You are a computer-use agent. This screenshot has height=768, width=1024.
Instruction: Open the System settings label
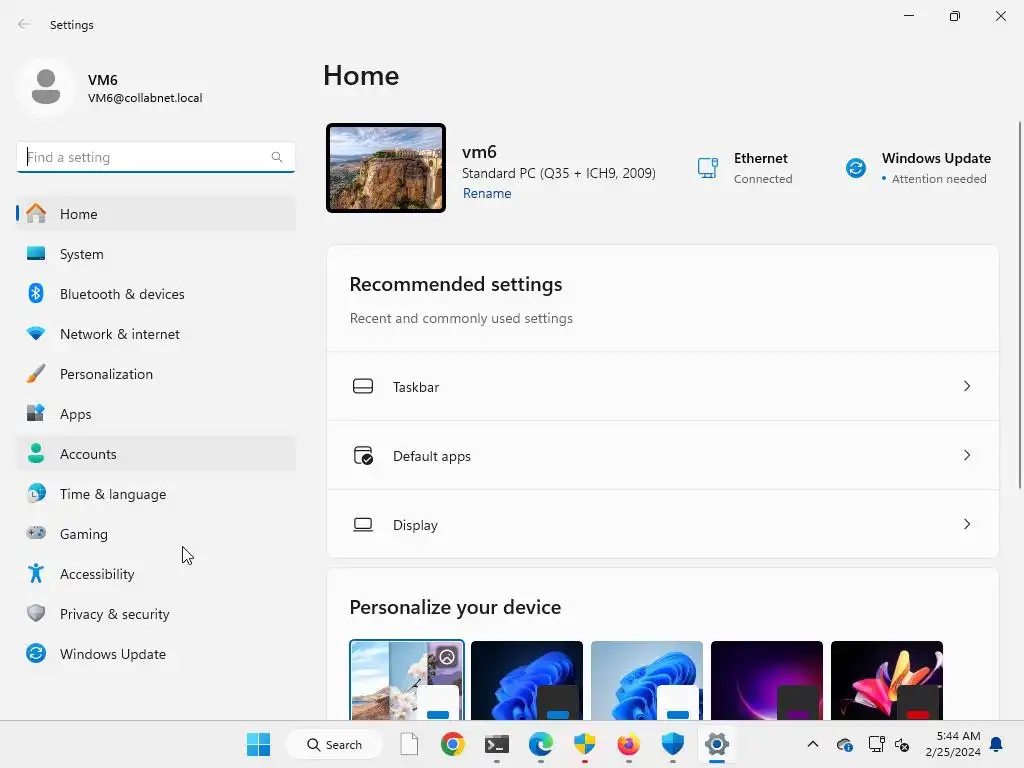pos(82,254)
